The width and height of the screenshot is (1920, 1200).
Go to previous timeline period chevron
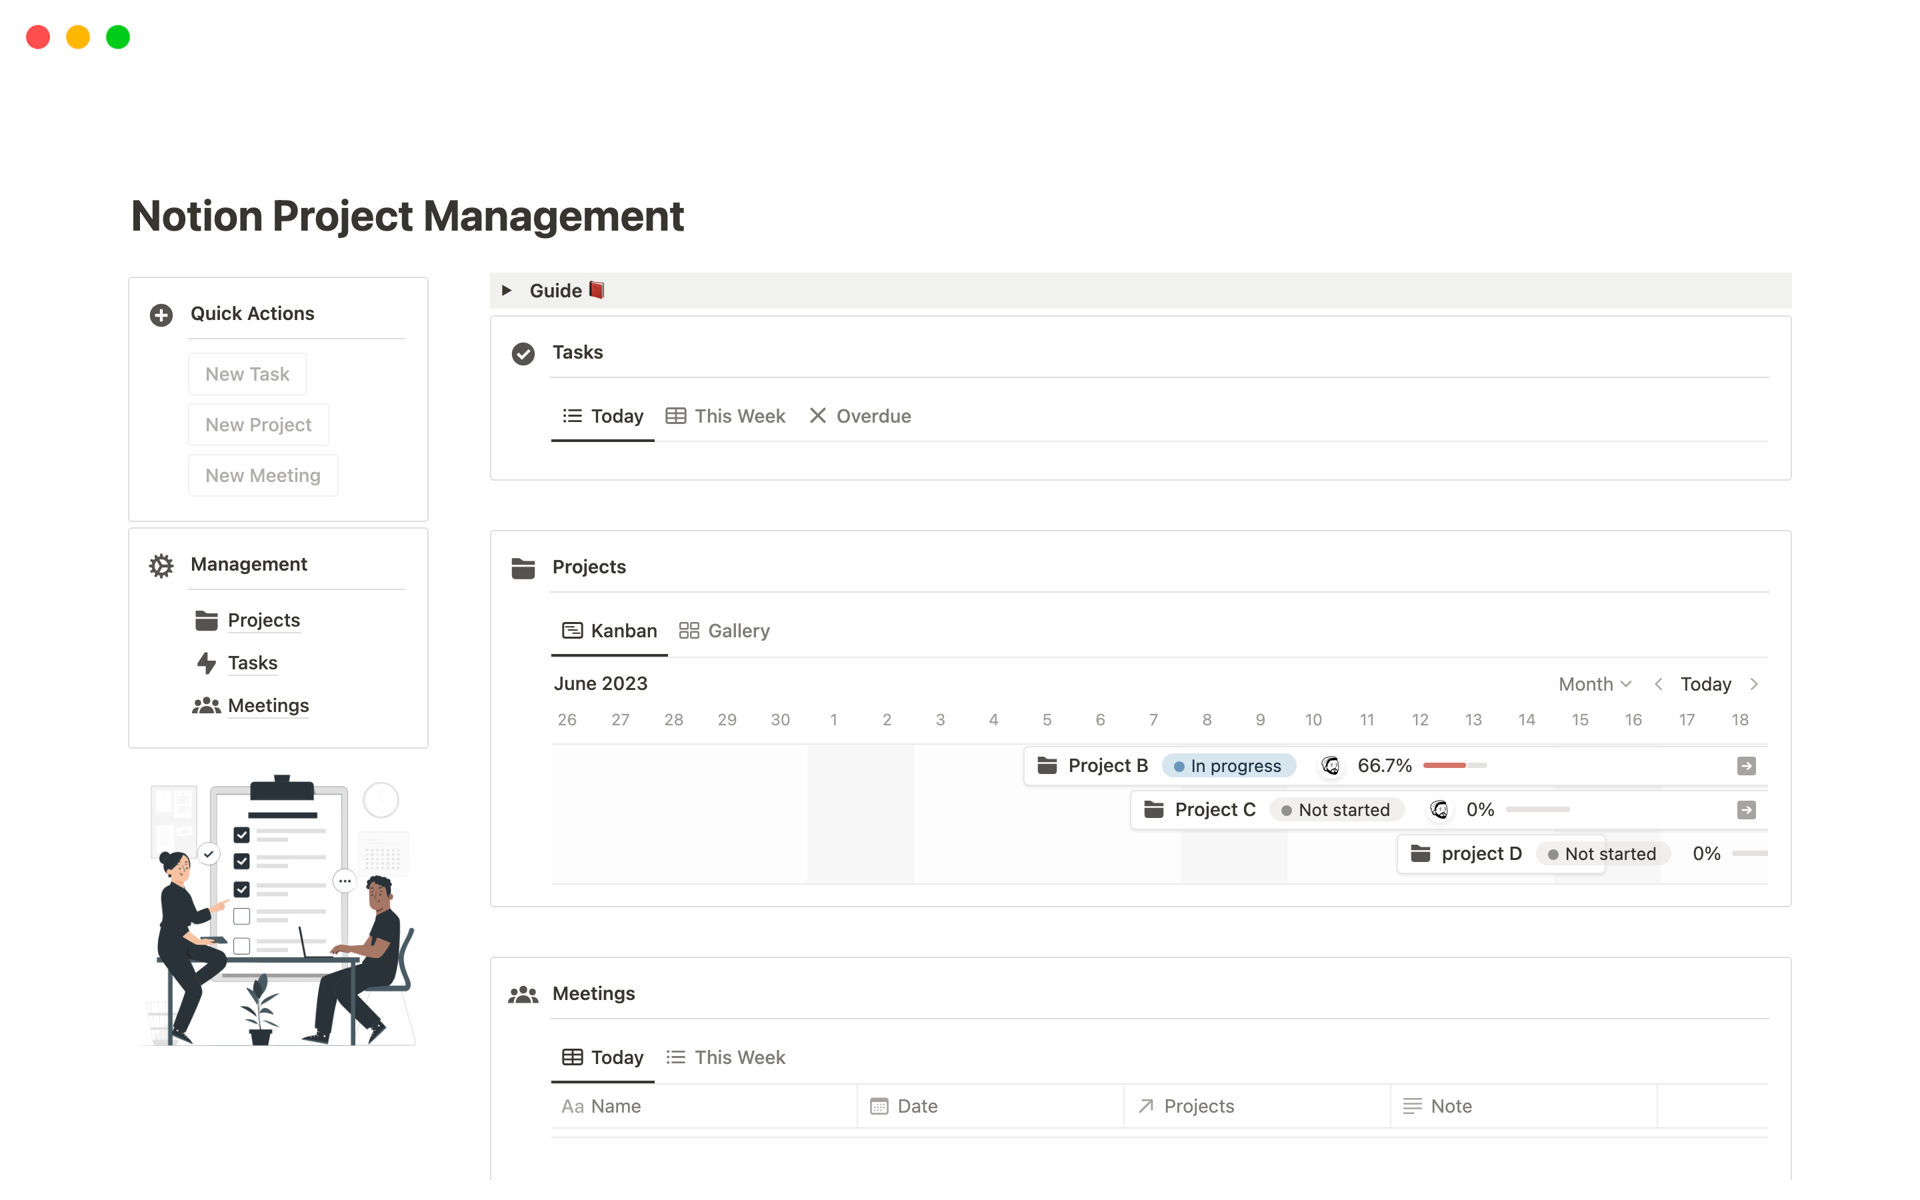click(x=1658, y=684)
